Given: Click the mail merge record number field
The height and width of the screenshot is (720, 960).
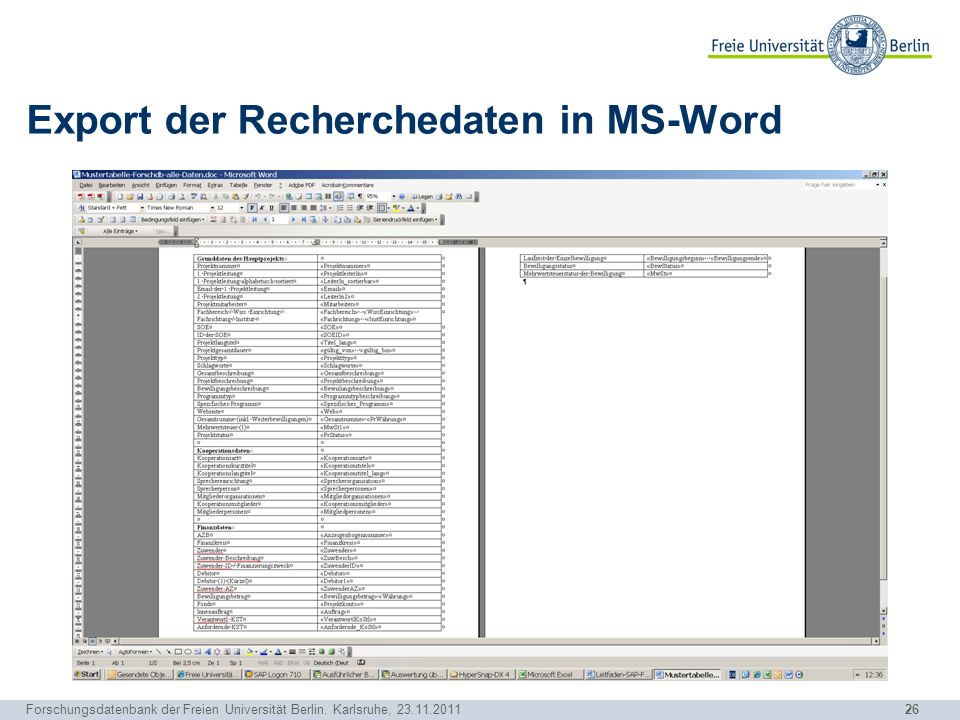Looking at the screenshot, I should coord(279,219).
